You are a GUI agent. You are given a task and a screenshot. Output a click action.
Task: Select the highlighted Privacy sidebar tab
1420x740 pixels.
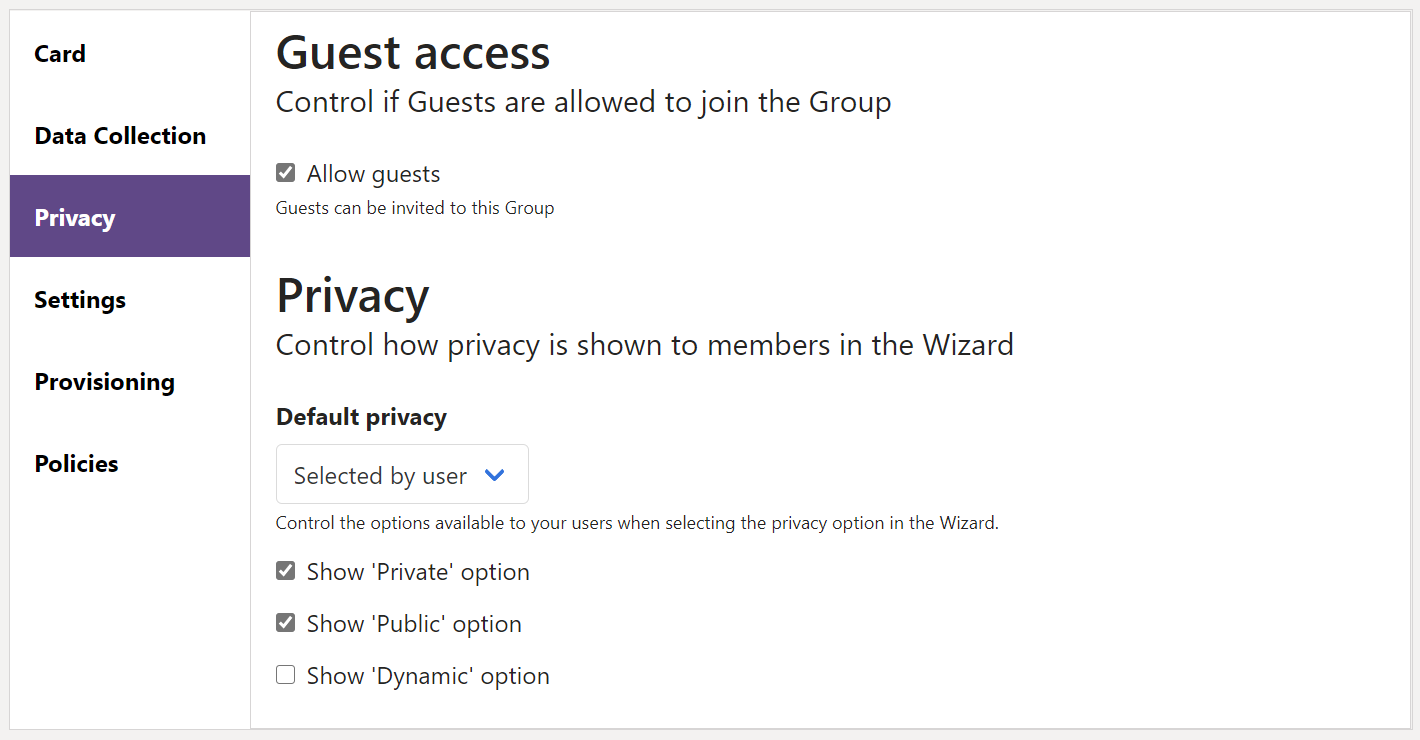75,218
